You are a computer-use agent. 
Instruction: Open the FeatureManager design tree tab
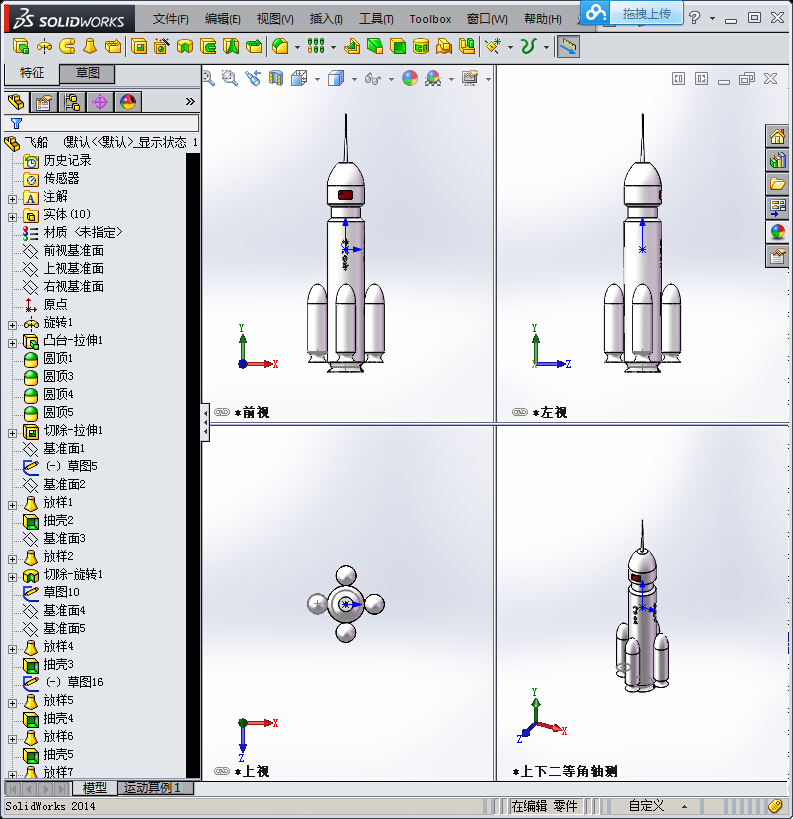pos(16,101)
